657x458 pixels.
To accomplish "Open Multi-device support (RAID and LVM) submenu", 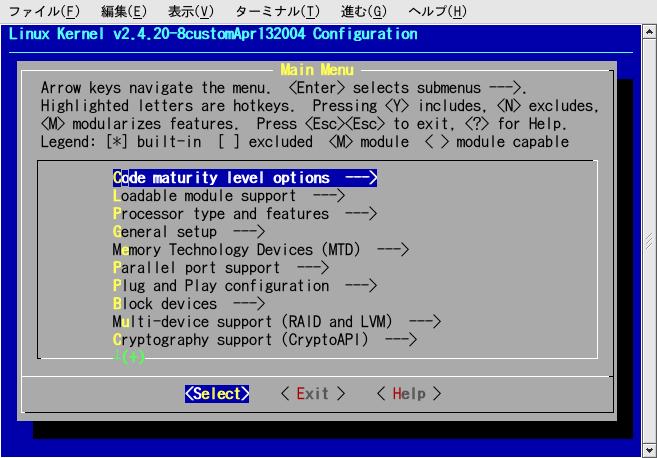I will 277,322.
